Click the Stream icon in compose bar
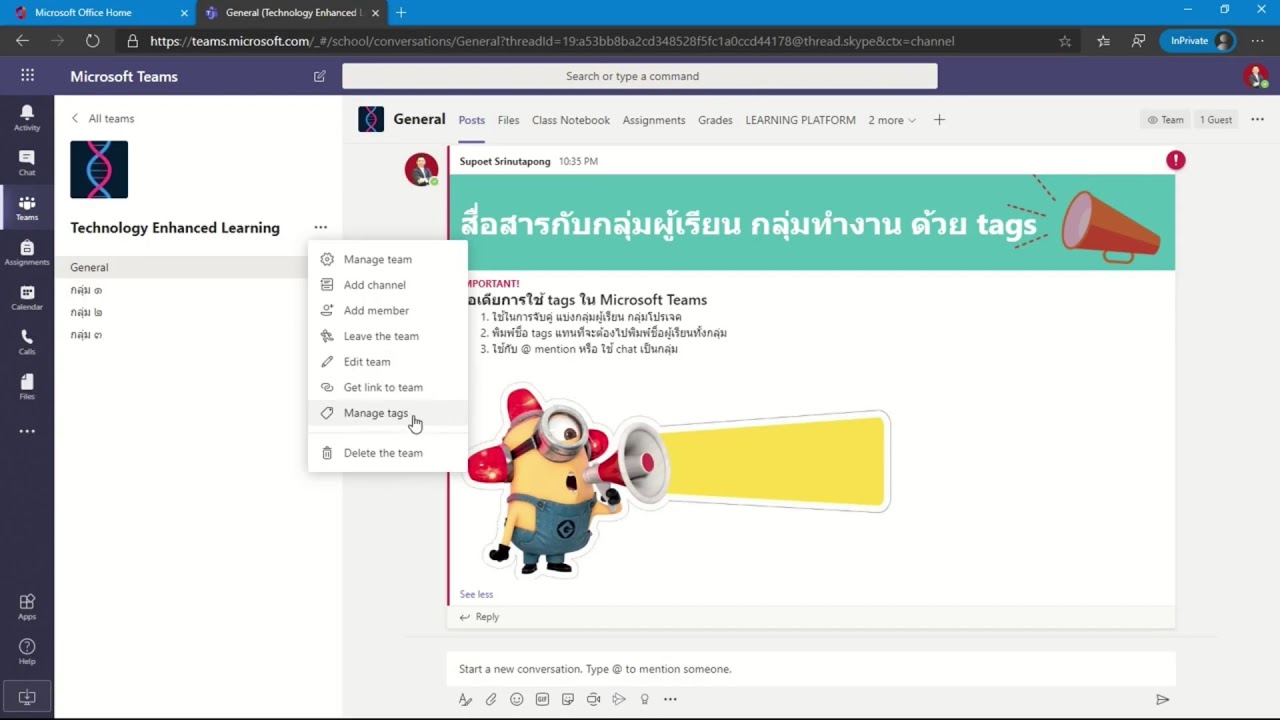The height and width of the screenshot is (720, 1280). (619, 699)
